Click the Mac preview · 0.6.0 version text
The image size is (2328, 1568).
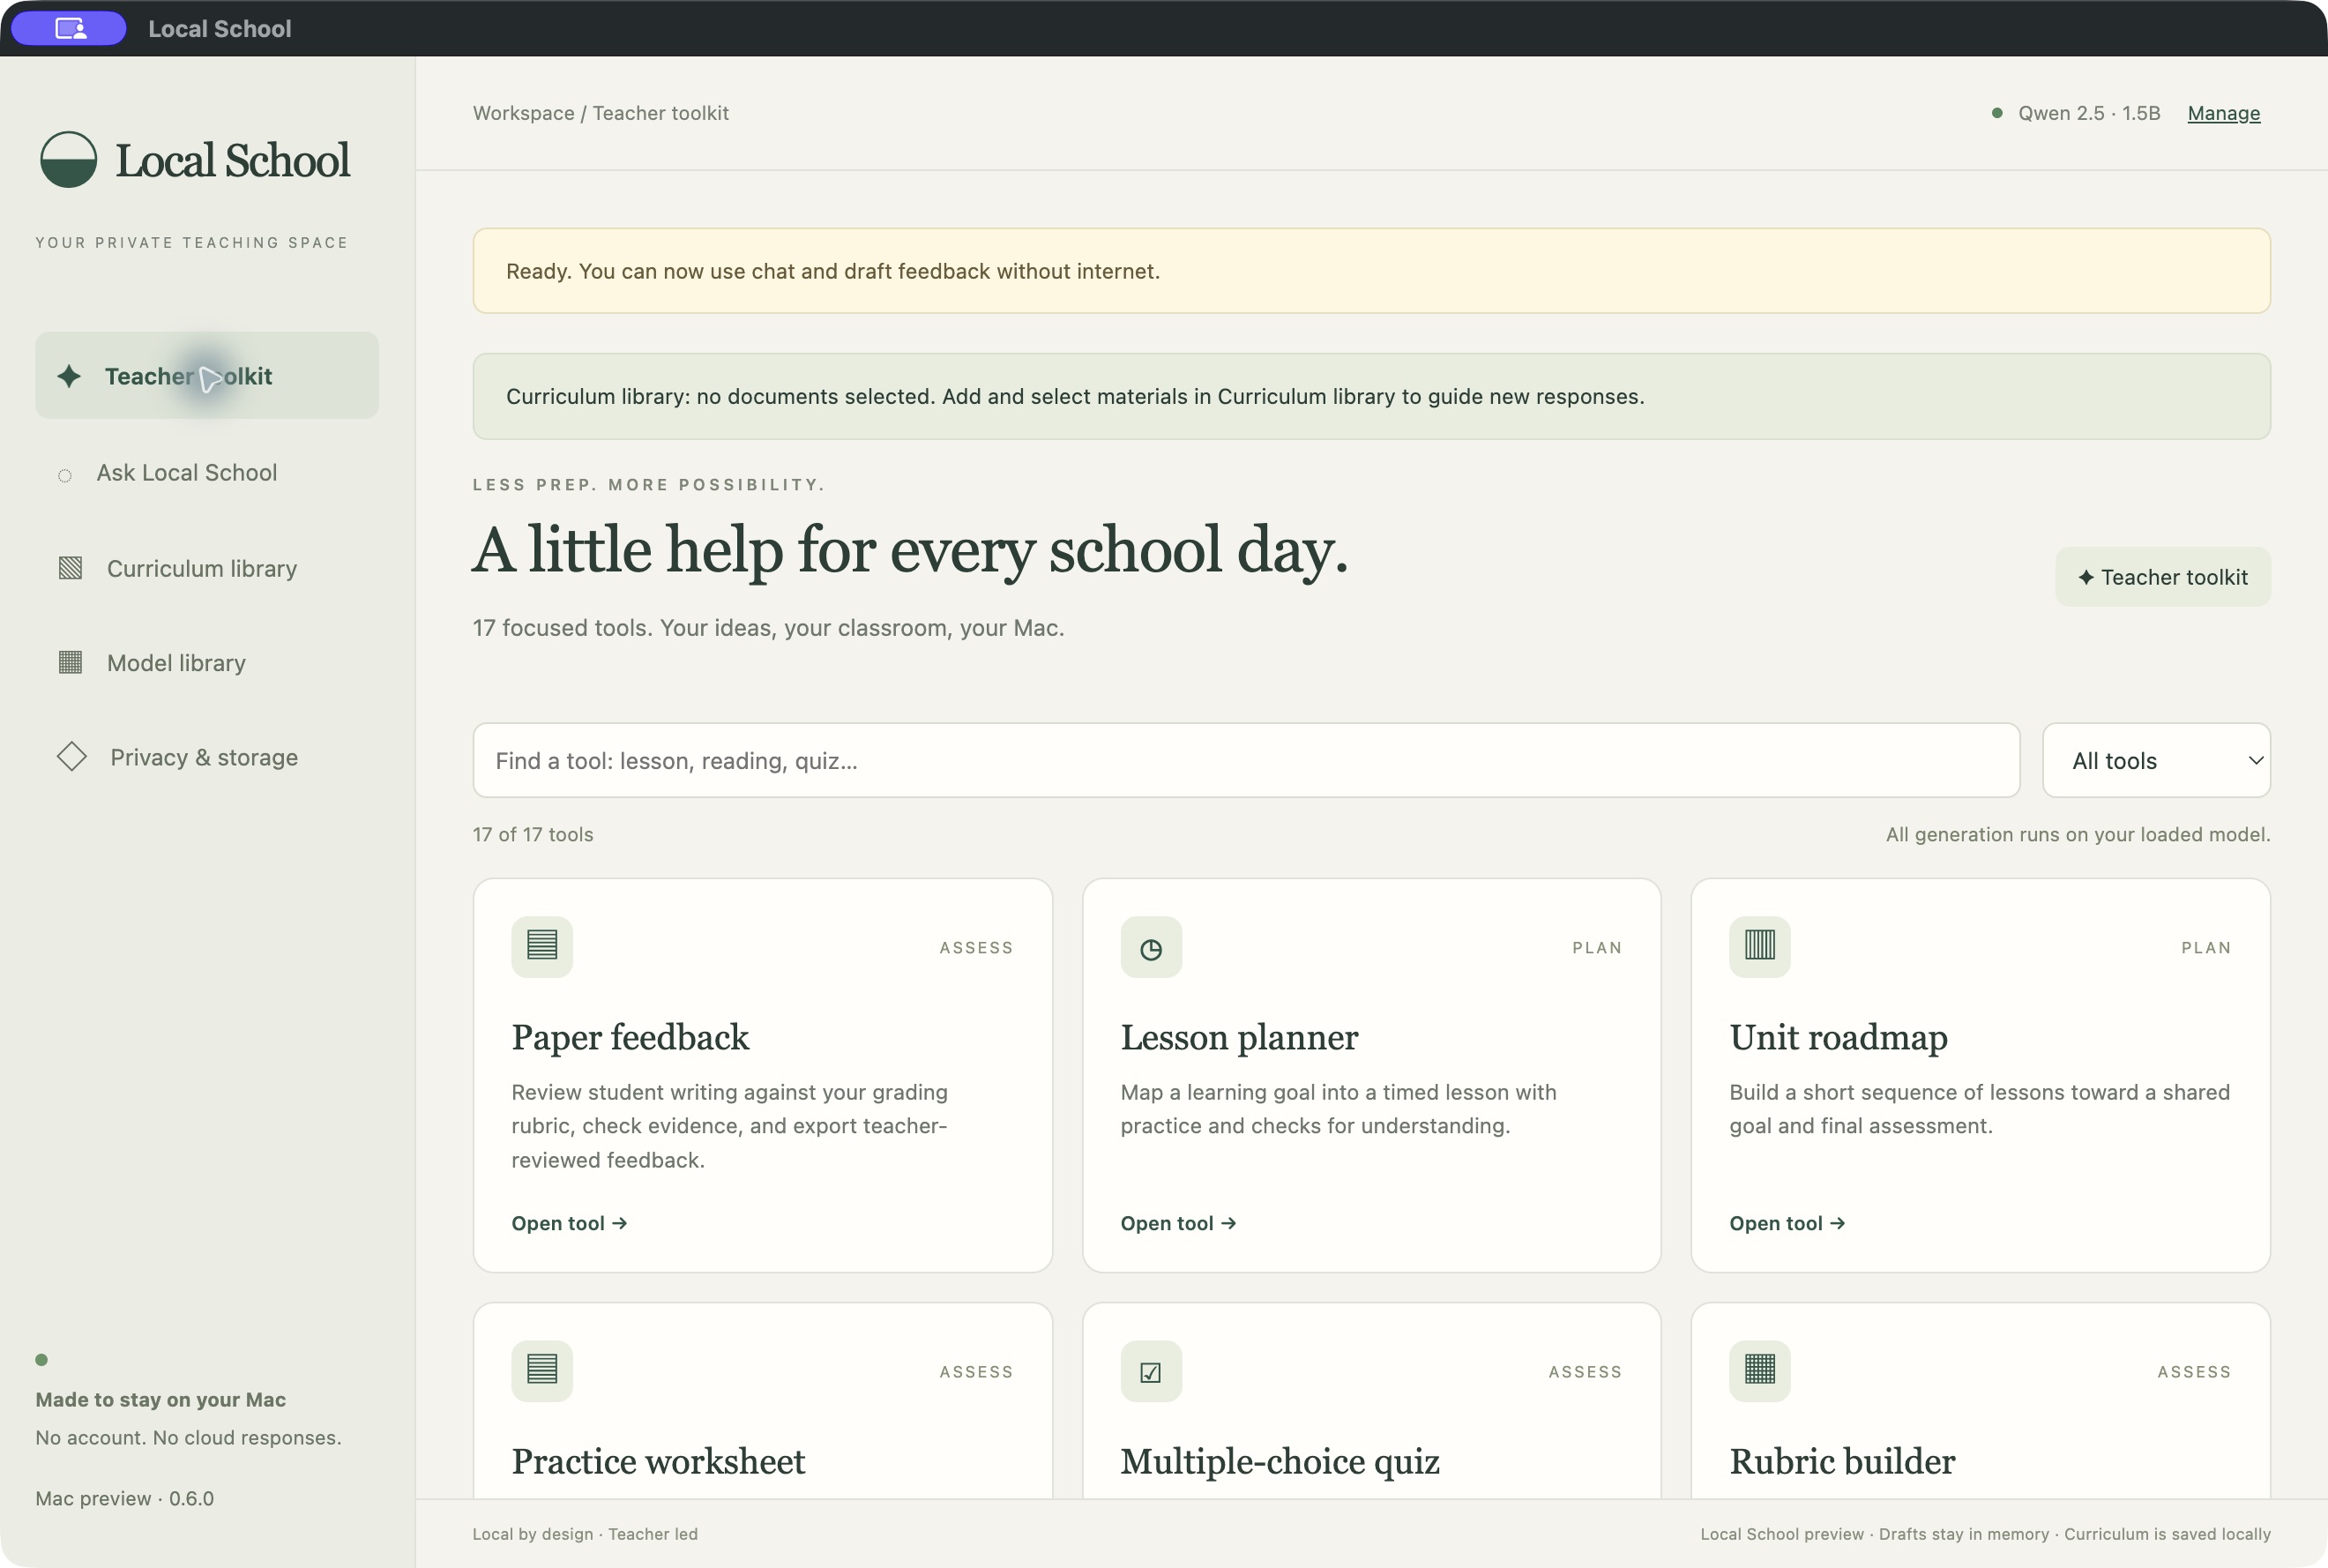click(125, 1498)
